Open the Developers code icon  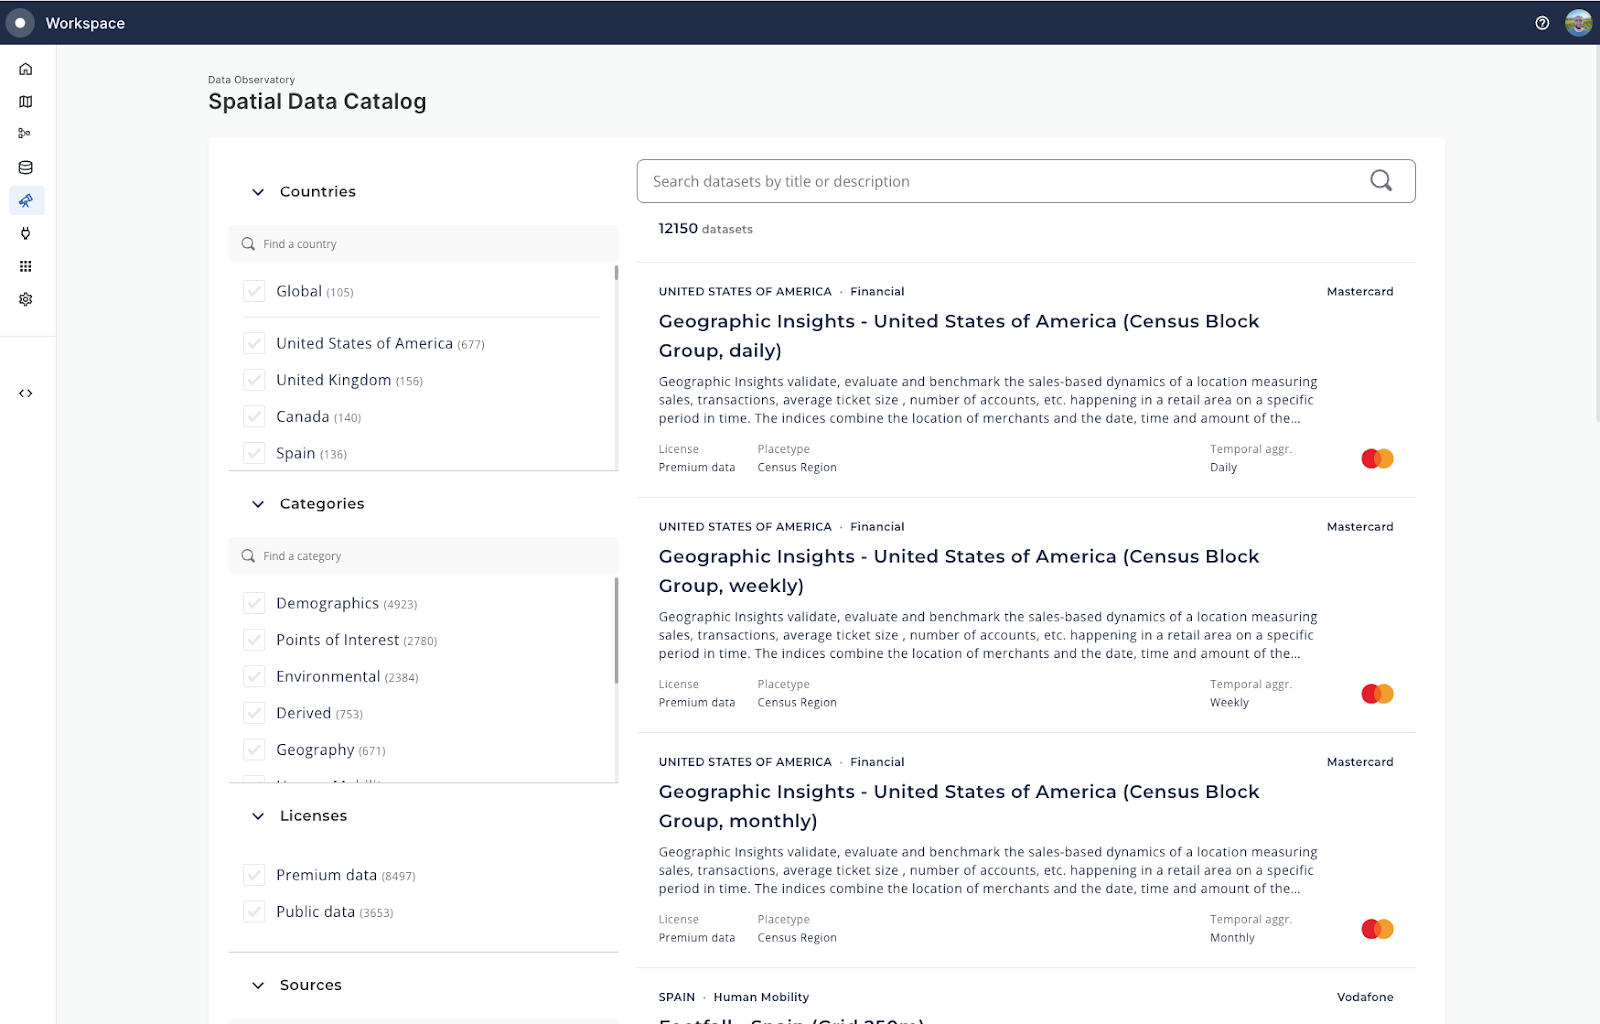tap(25, 393)
